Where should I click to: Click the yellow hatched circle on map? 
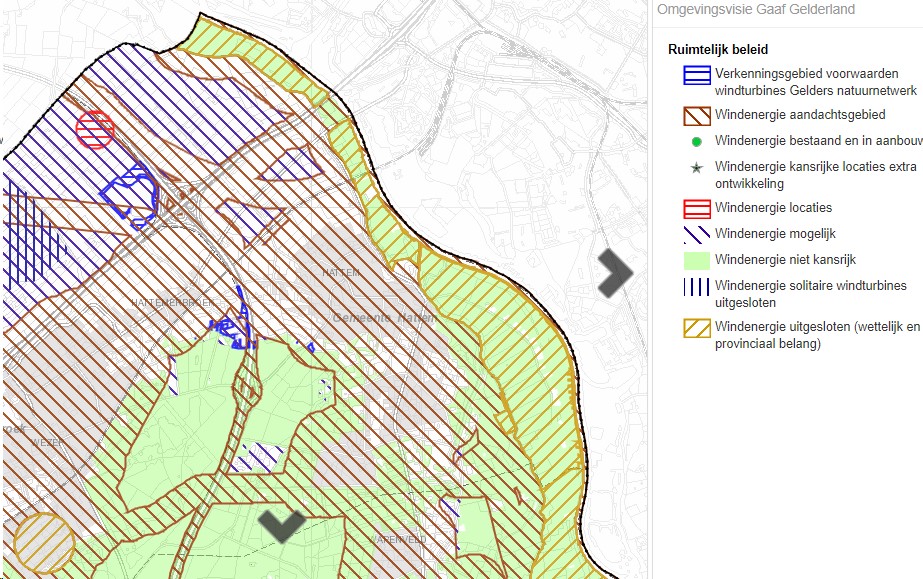pos(43,543)
